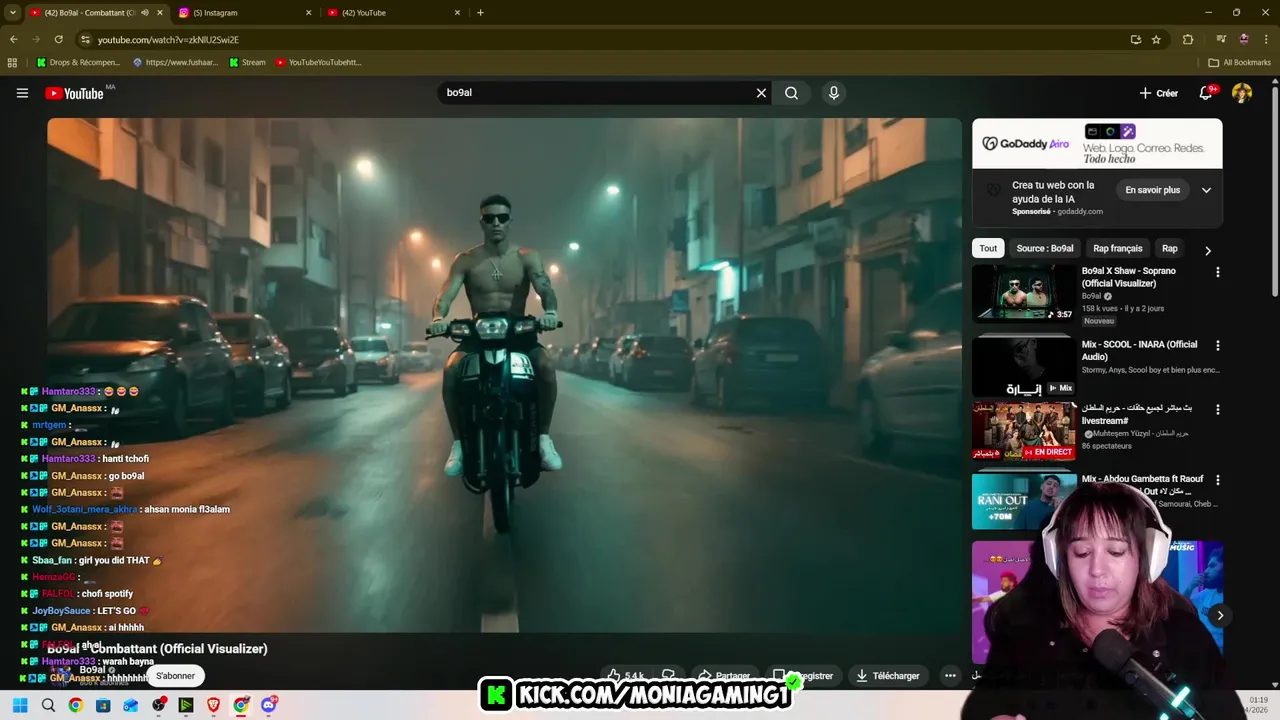1280x720 pixels.
Task: Click the Télécharger download button
Action: point(888,676)
